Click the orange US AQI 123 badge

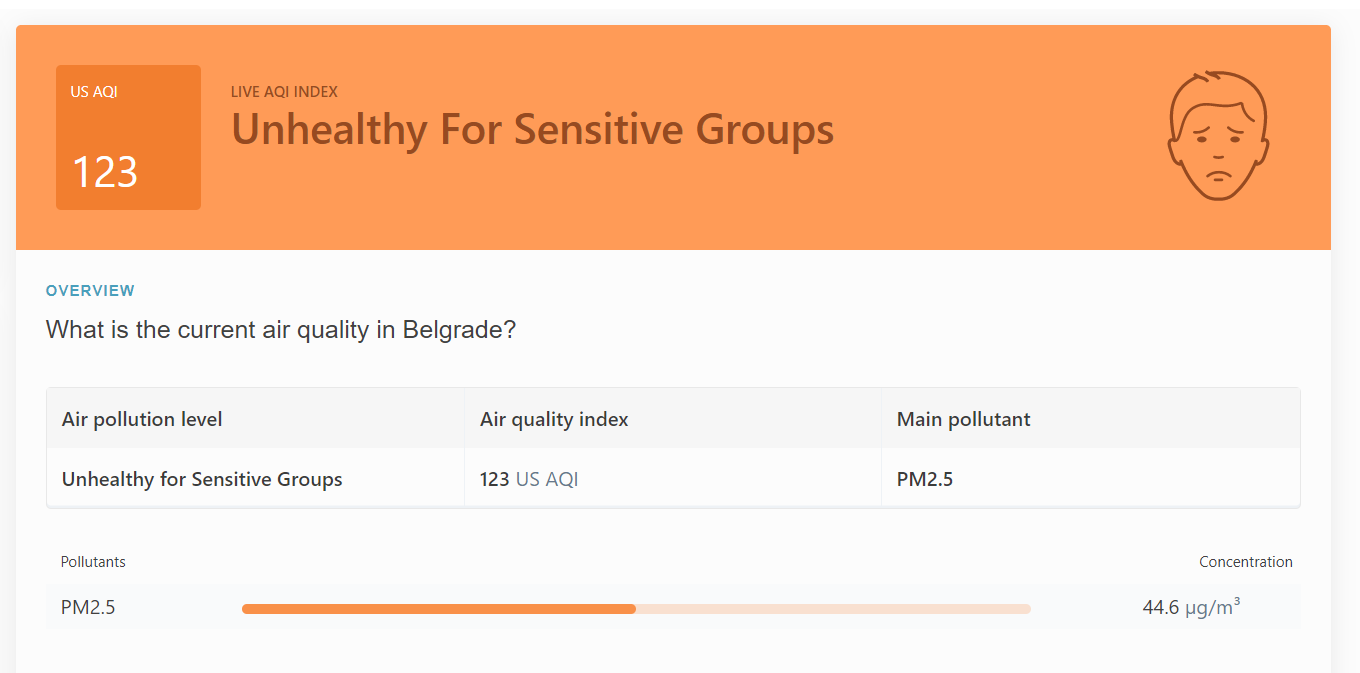pyautogui.click(x=128, y=137)
